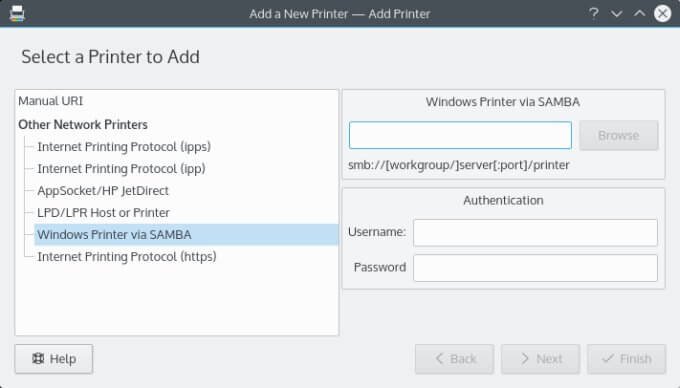Viewport: 680px width, 388px height.
Task: Click the Browse button
Action: [x=619, y=135]
